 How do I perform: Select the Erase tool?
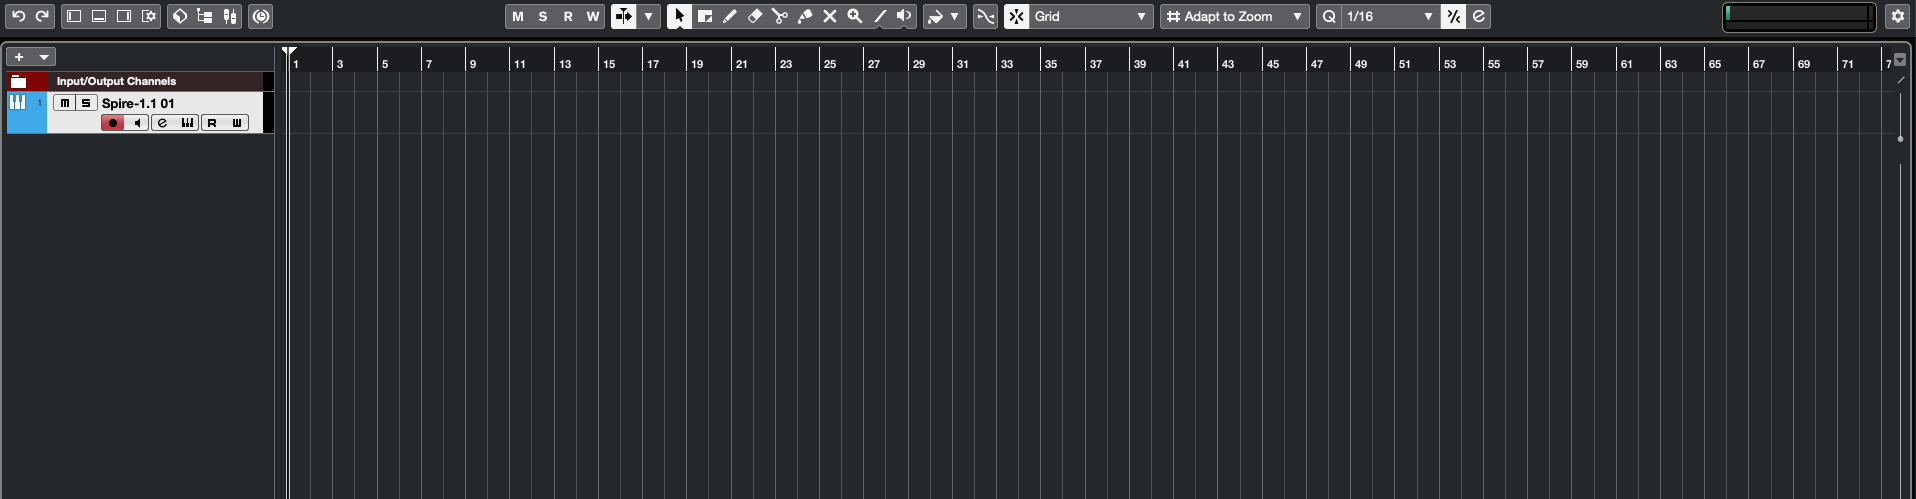coord(755,16)
